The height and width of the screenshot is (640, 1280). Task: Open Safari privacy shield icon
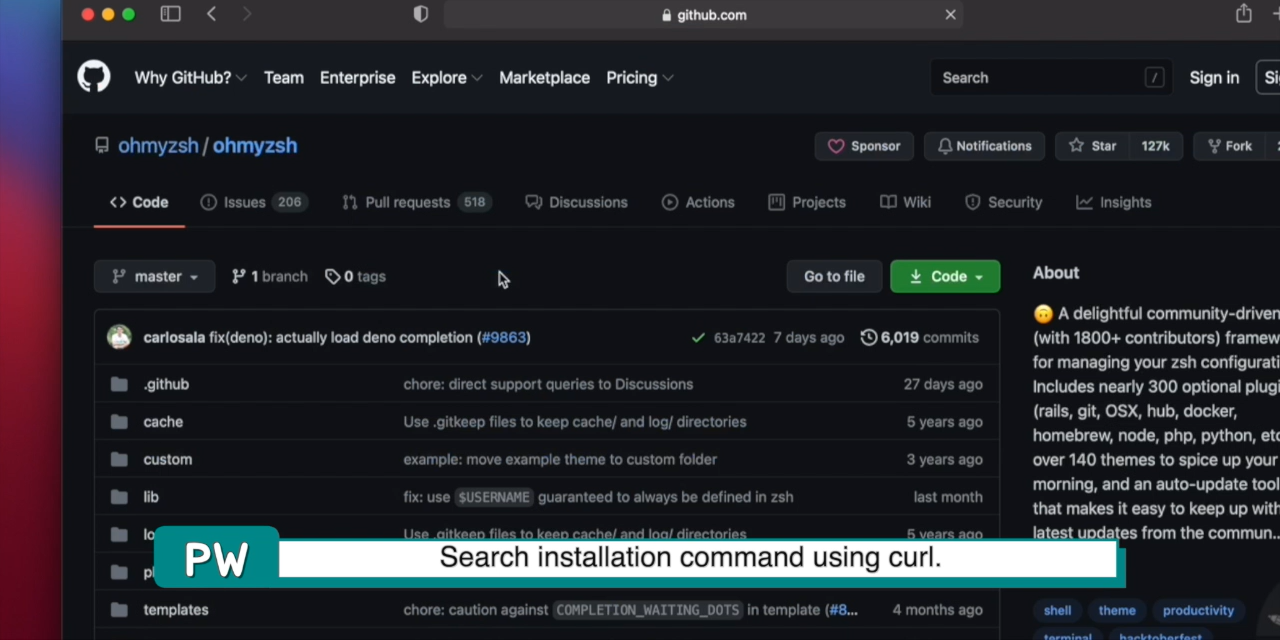tap(421, 14)
